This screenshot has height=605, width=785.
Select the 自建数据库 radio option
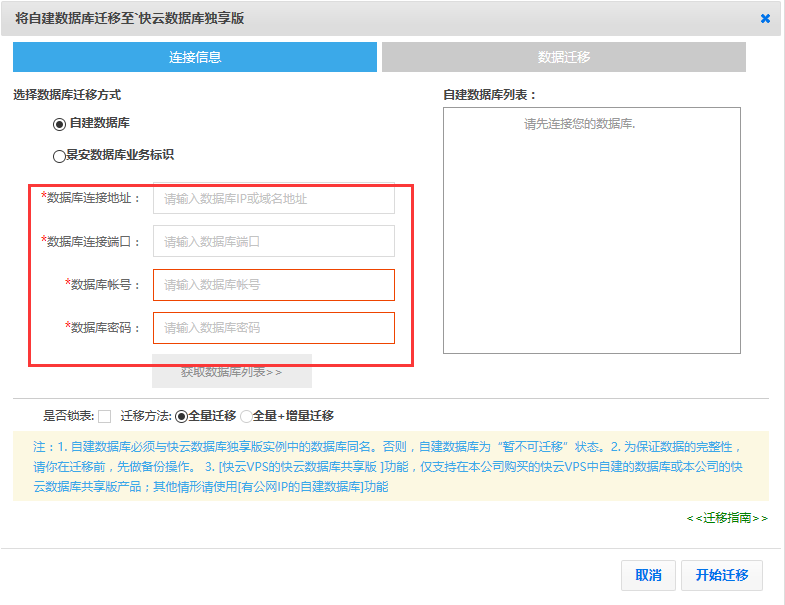(59, 123)
